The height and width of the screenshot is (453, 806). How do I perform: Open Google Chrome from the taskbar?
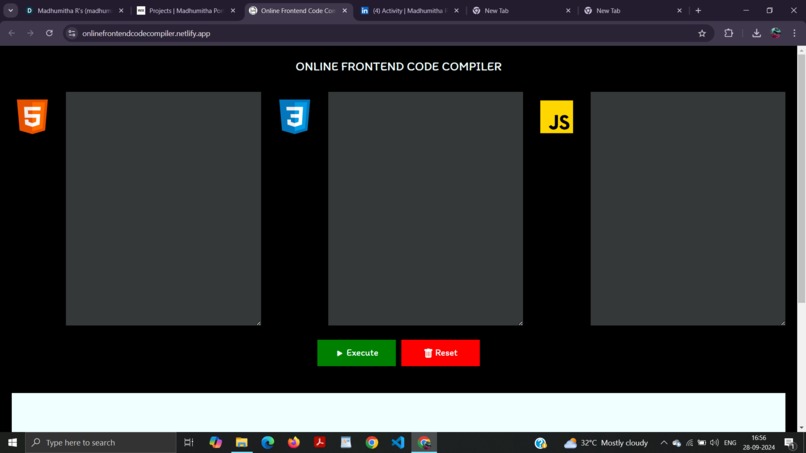click(x=372, y=442)
